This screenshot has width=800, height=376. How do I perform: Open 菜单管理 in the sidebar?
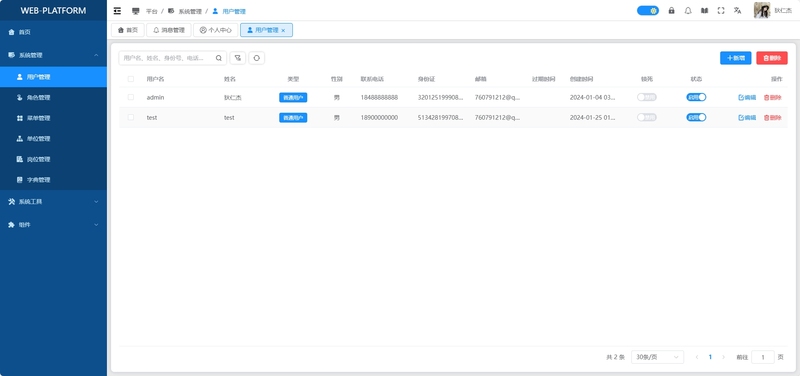click(x=53, y=118)
